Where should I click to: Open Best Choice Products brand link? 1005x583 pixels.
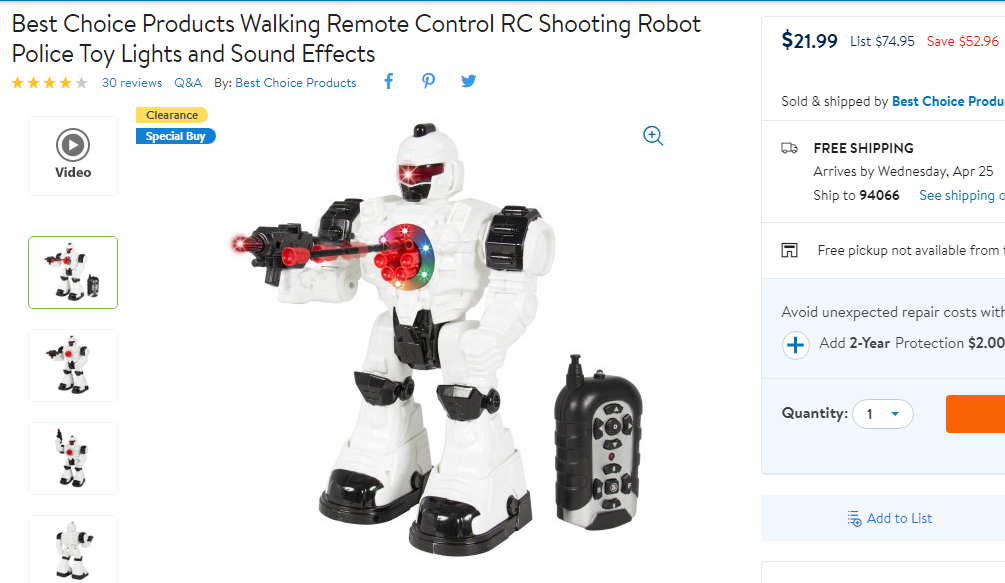(x=295, y=83)
